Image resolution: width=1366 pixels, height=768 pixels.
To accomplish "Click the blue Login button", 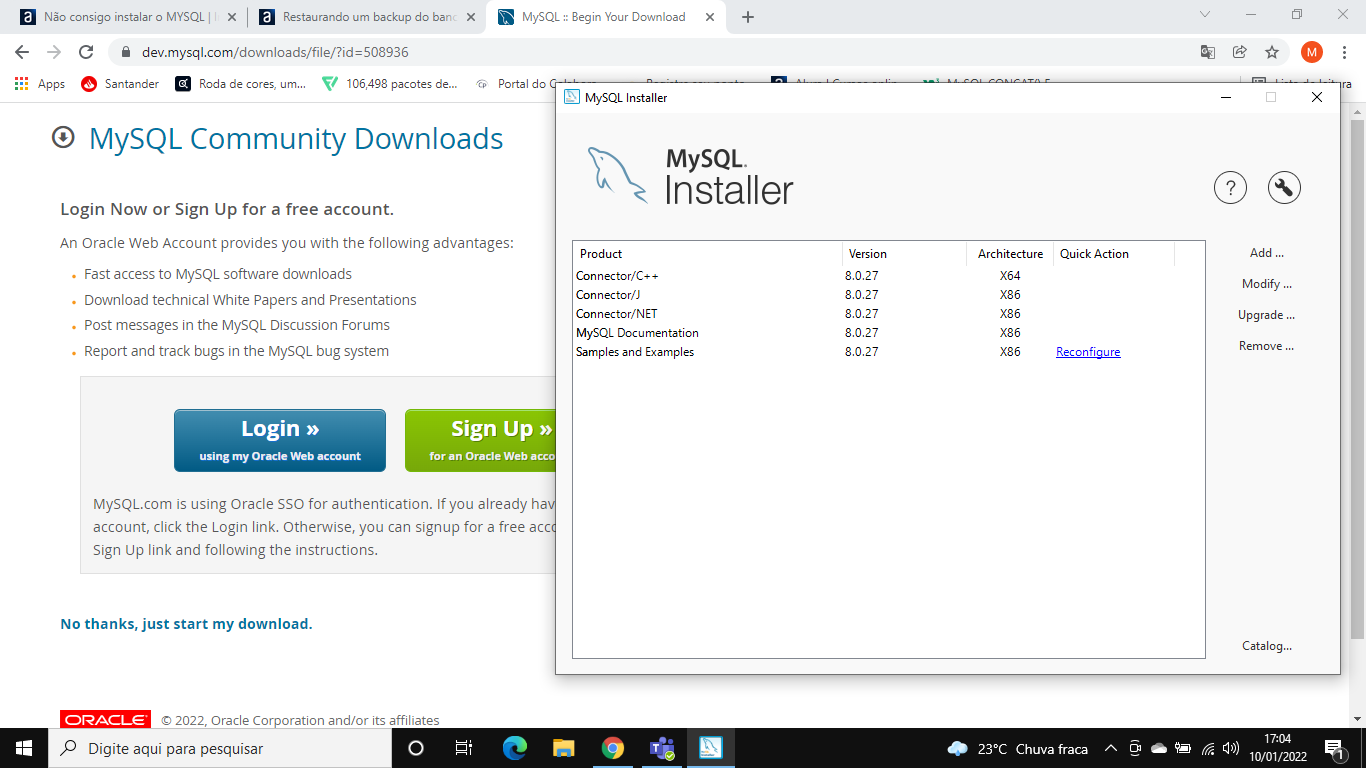I will click(x=280, y=440).
